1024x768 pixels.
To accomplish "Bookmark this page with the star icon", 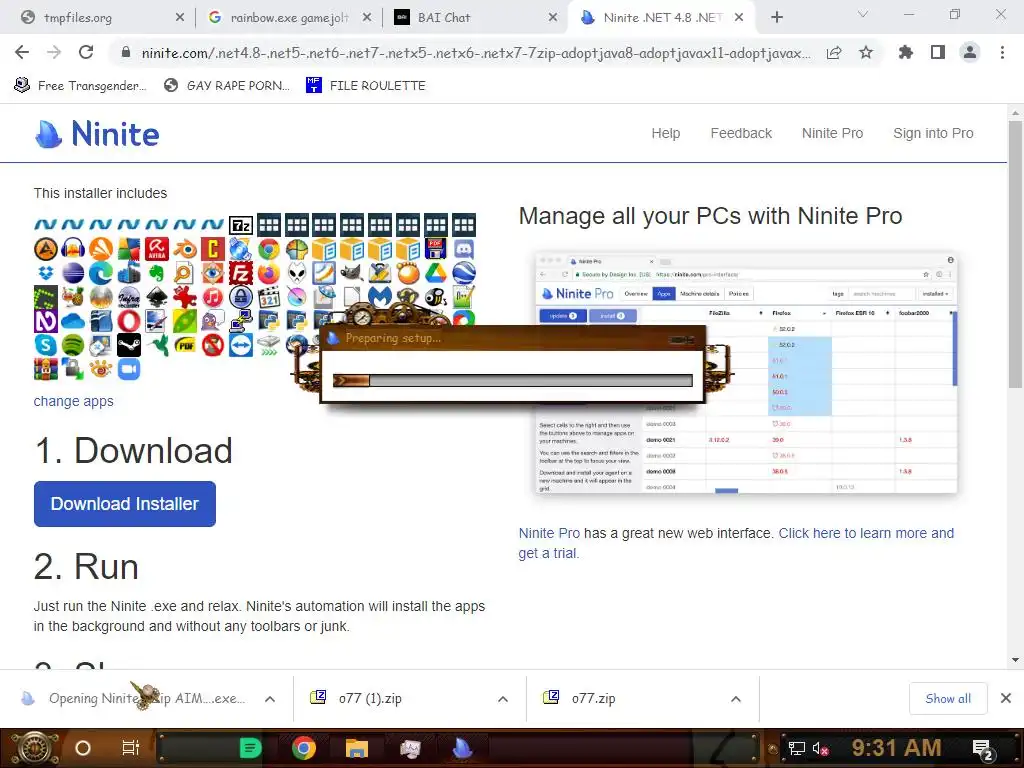I will pyautogui.click(x=866, y=52).
